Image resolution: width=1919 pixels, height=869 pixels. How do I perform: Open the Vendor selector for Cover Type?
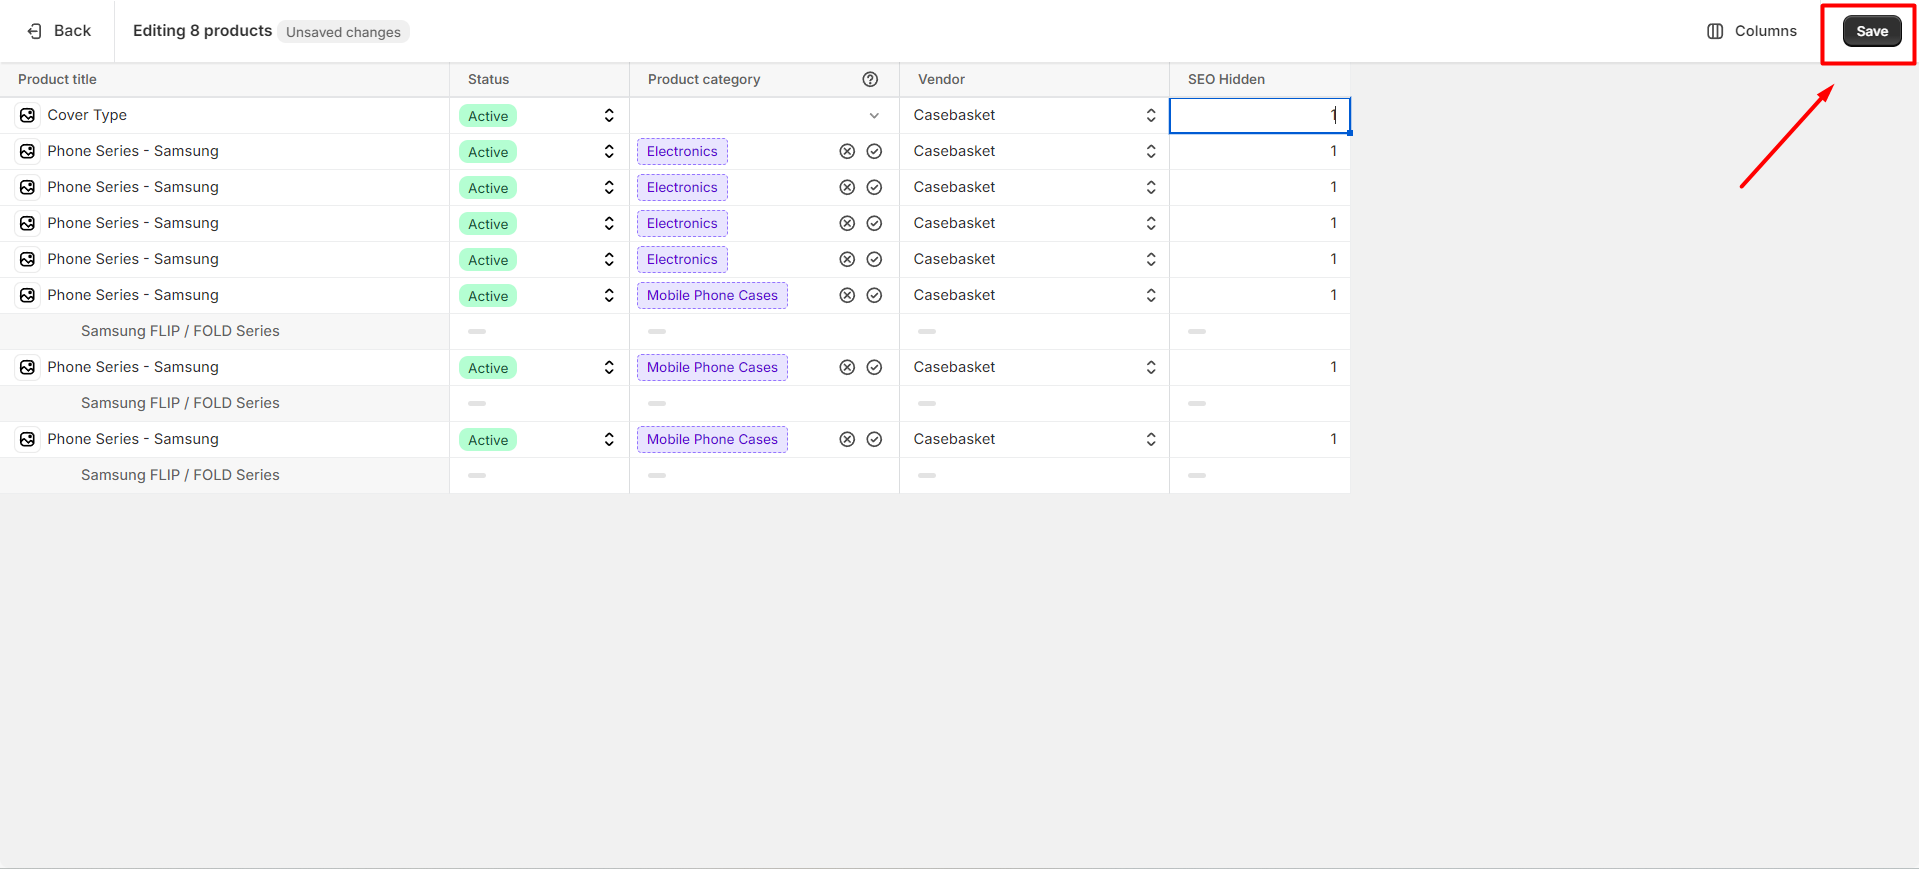coord(1150,116)
